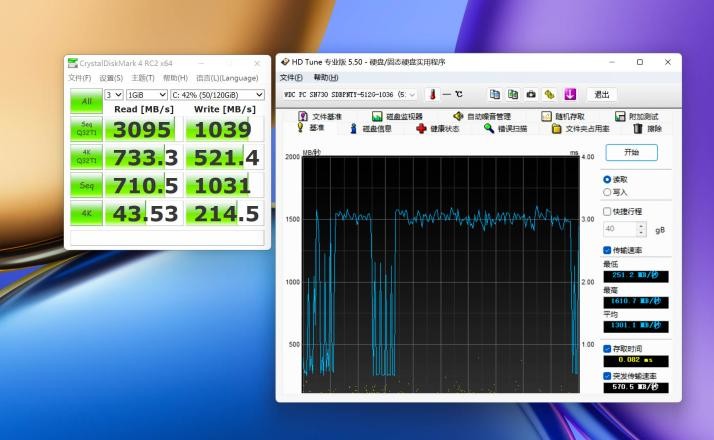Click the 710.5 Seq read result
Image resolution: width=714 pixels, height=440 pixels.
143,185
